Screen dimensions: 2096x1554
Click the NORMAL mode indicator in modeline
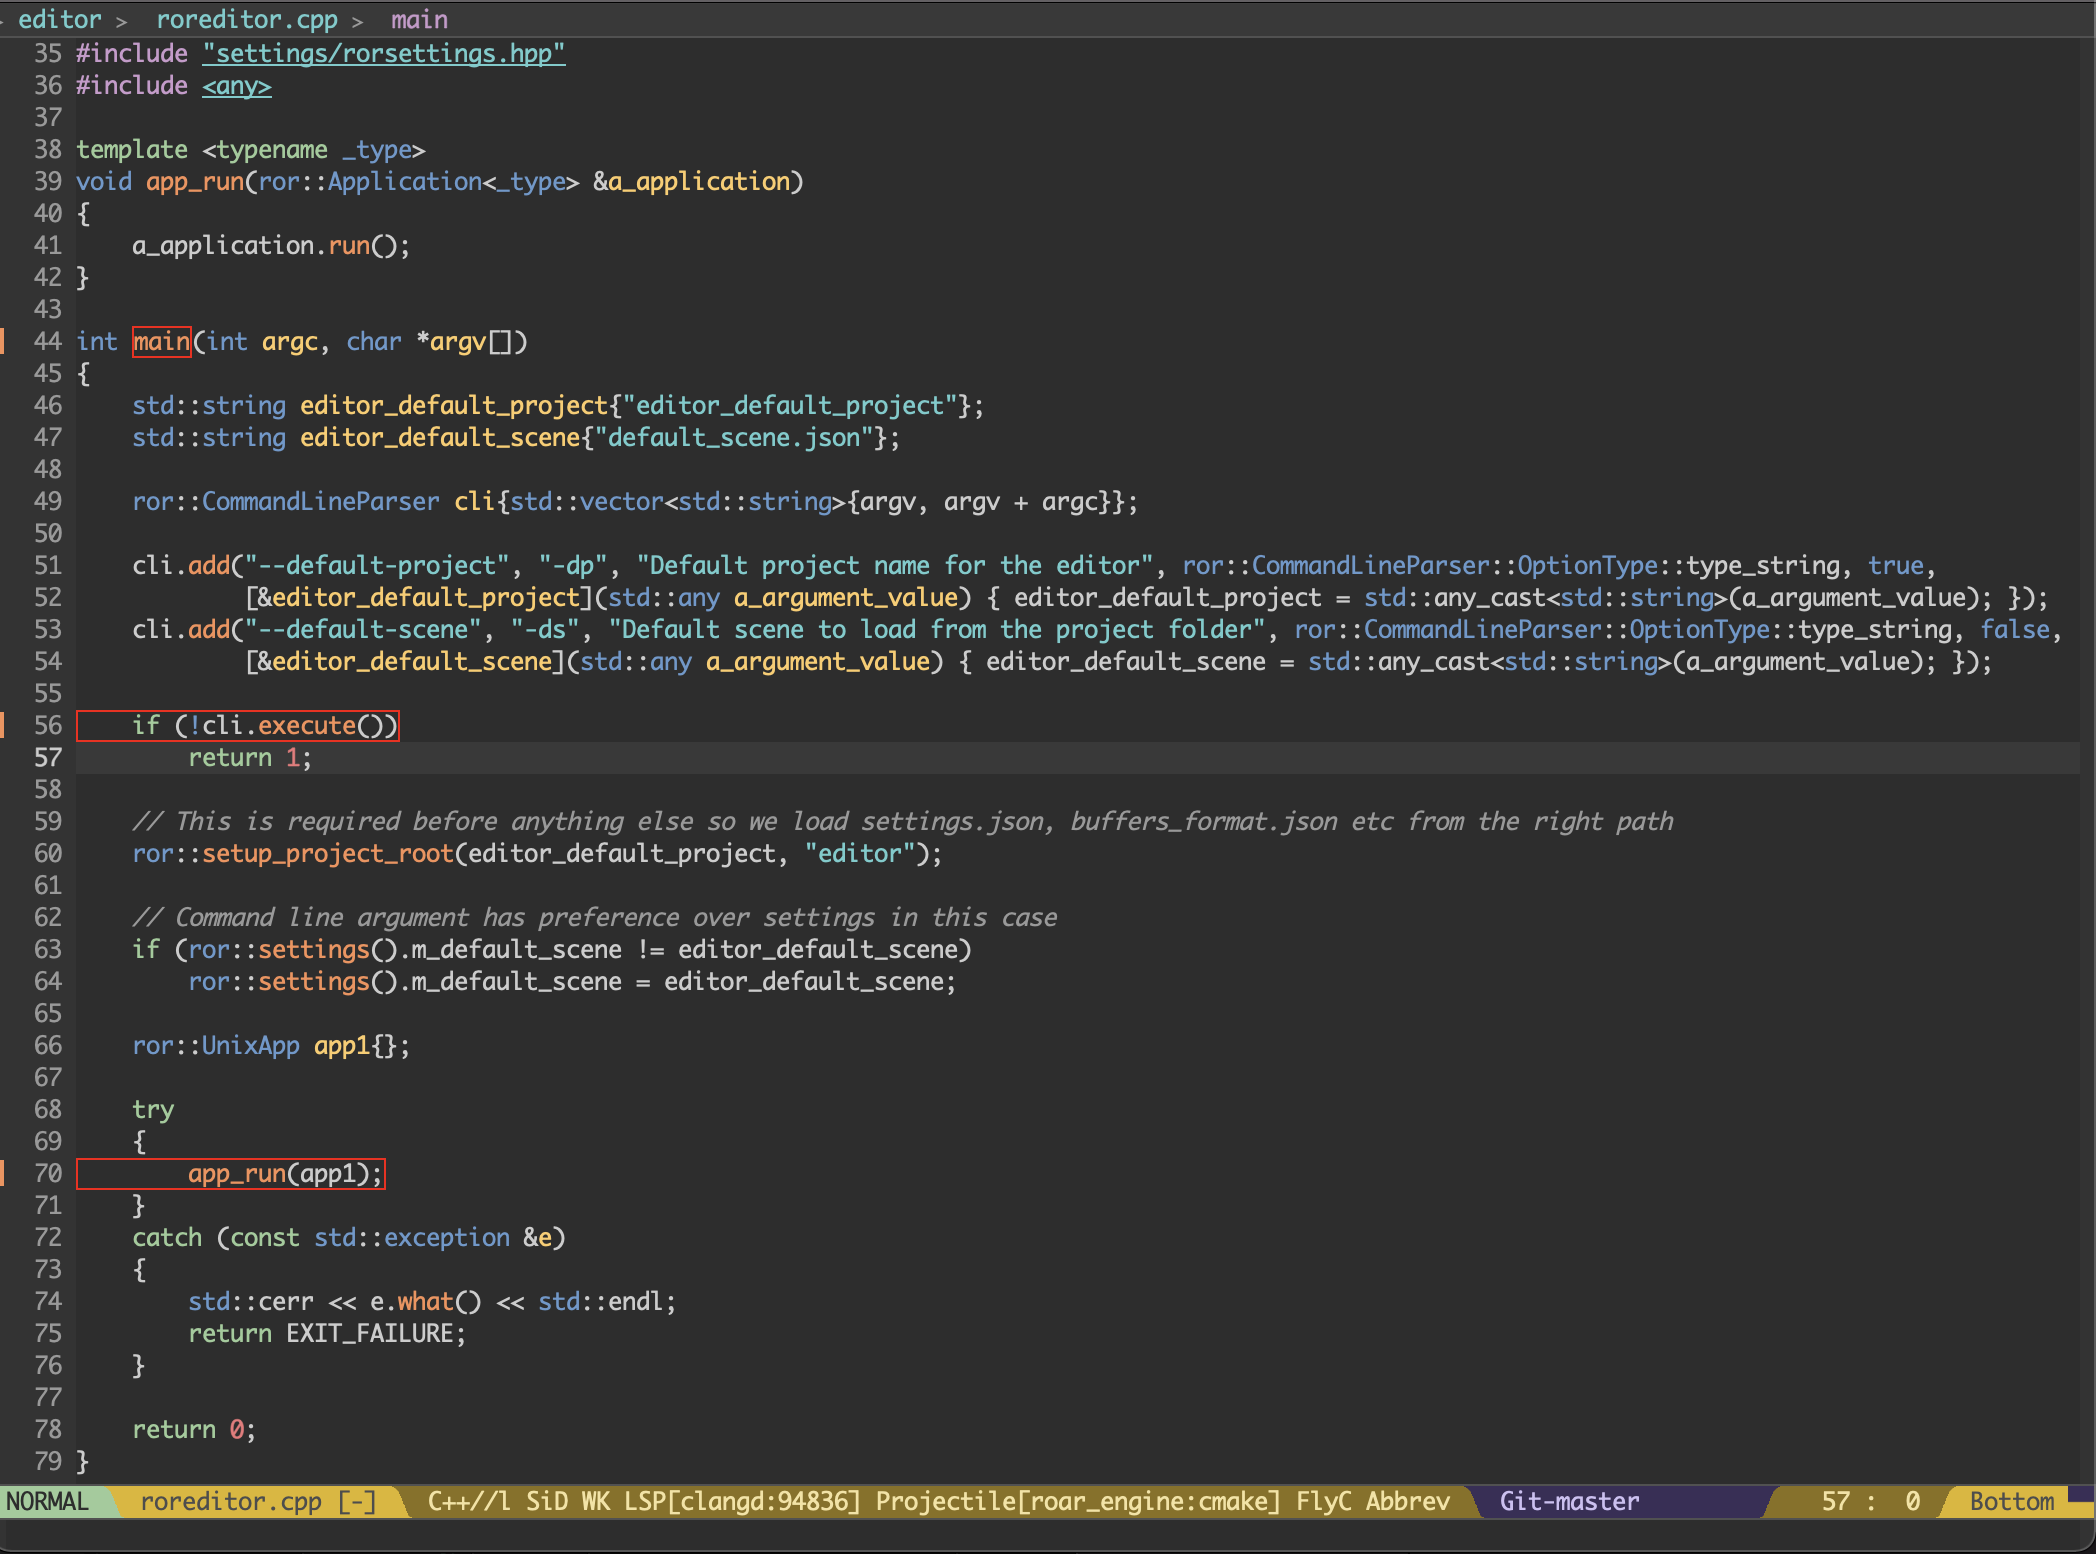(x=47, y=1501)
